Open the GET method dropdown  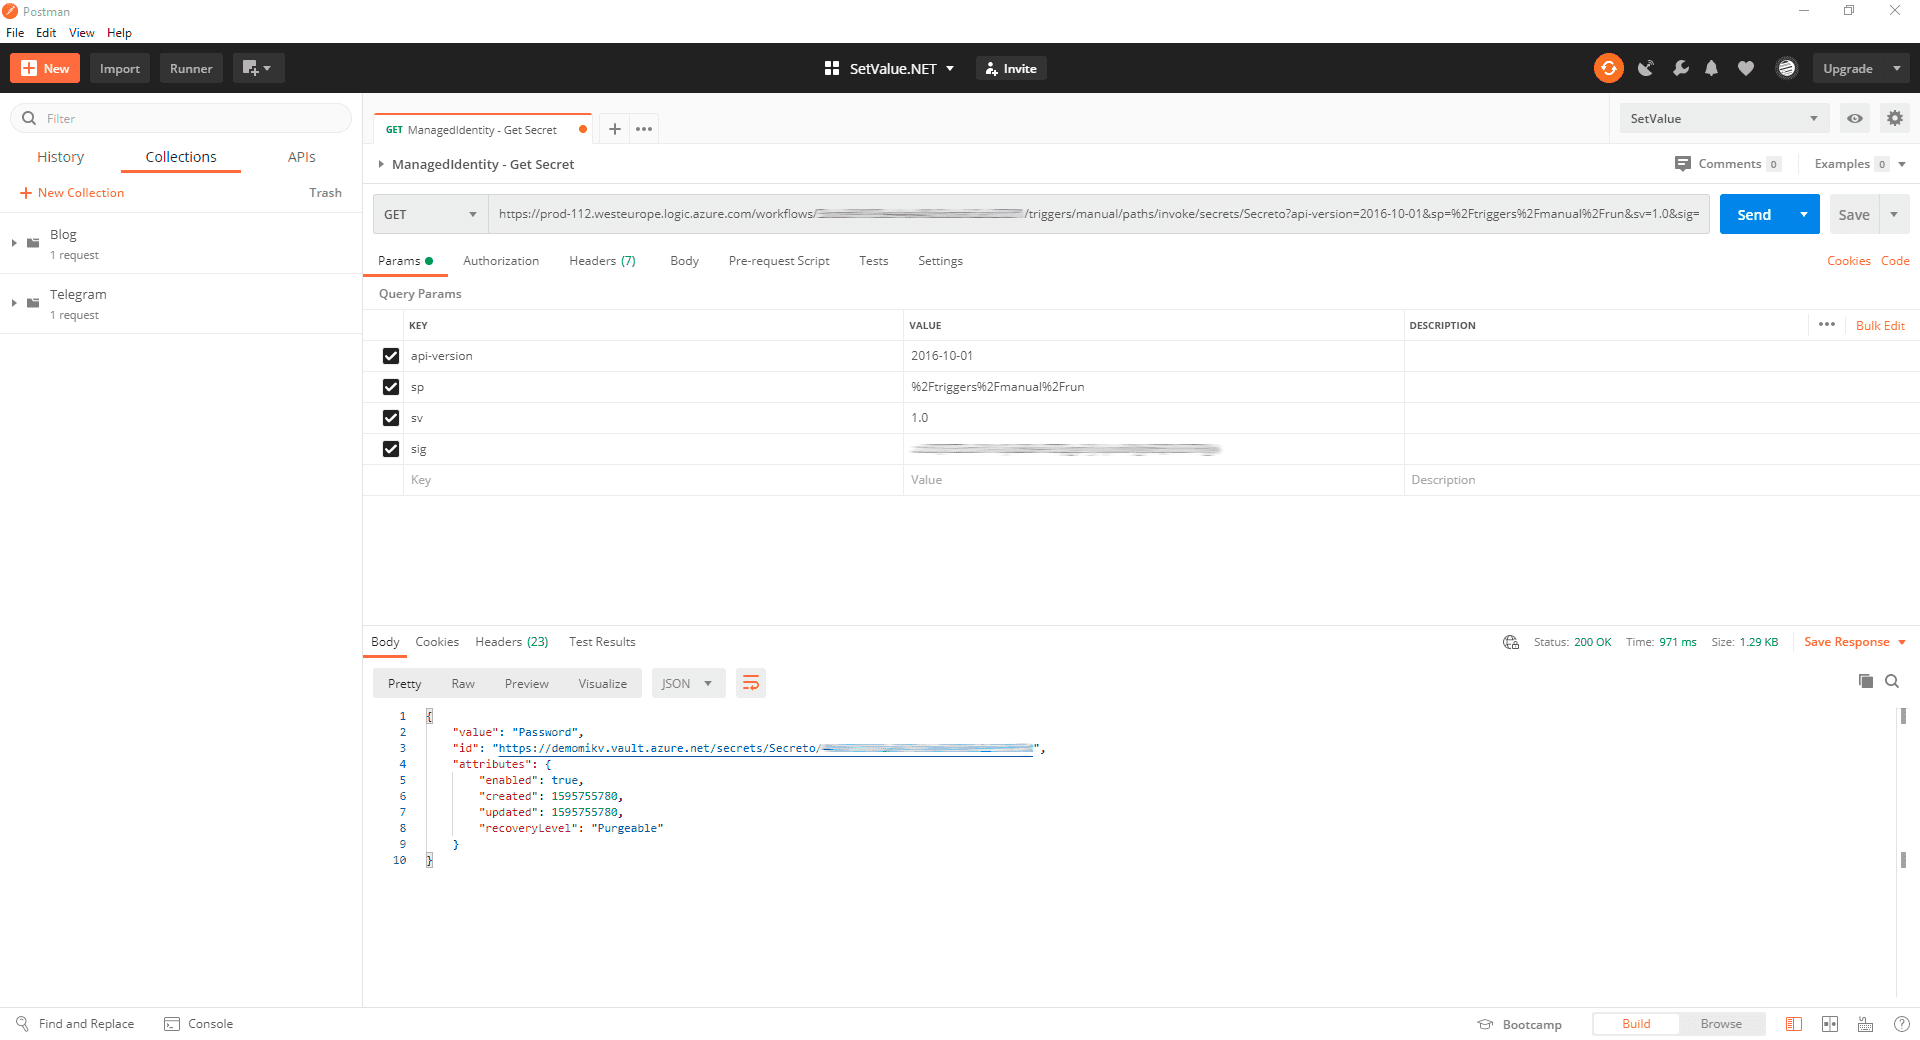tap(431, 214)
